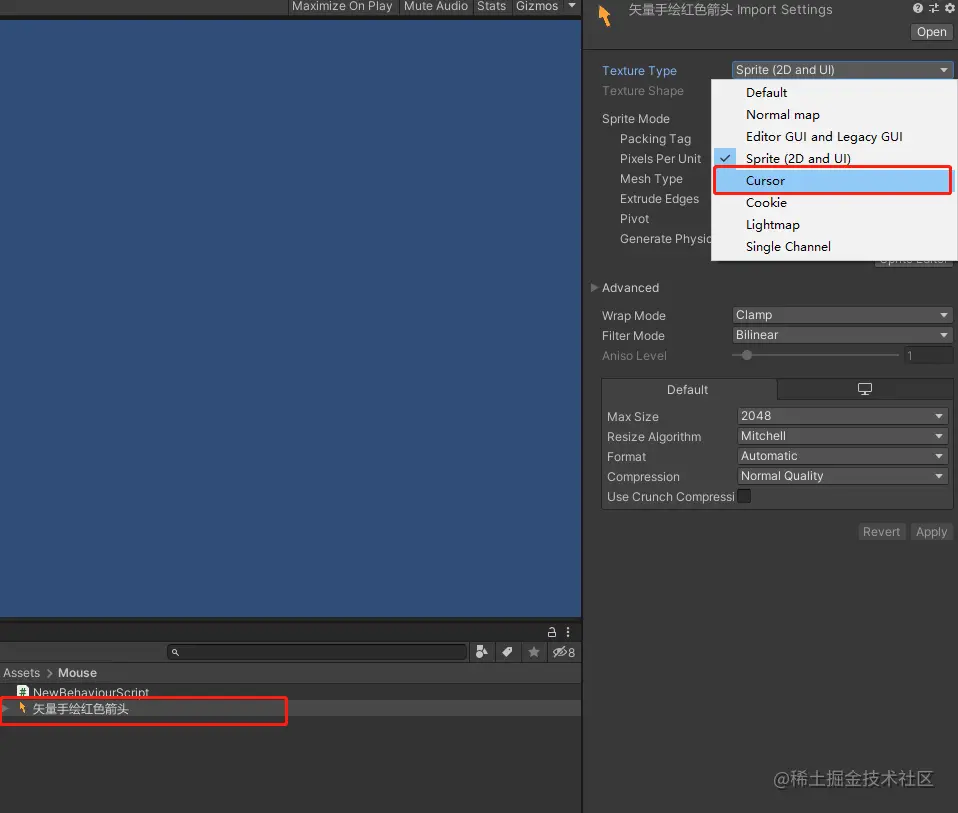The width and height of the screenshot is (958, 813).
Task: Toggle the Stats overlay button
Action: 491,6
